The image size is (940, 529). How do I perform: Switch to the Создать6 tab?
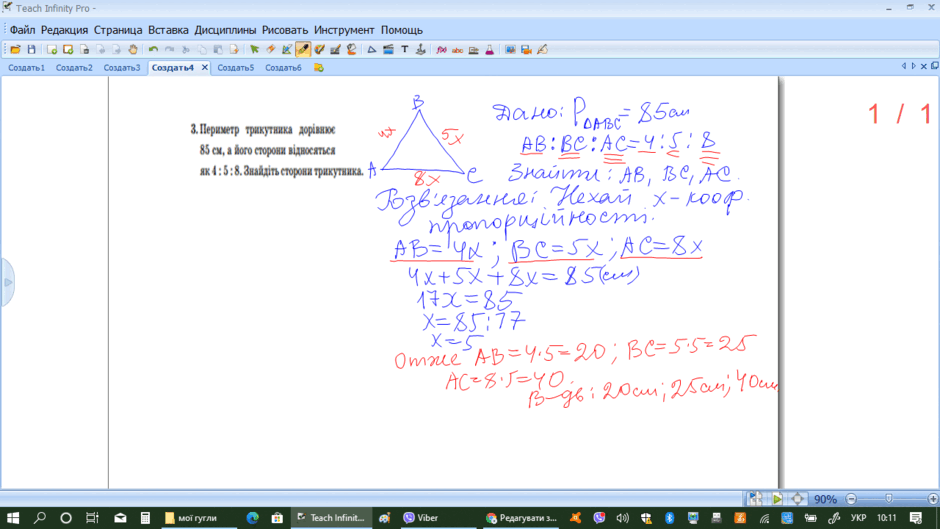284,68
